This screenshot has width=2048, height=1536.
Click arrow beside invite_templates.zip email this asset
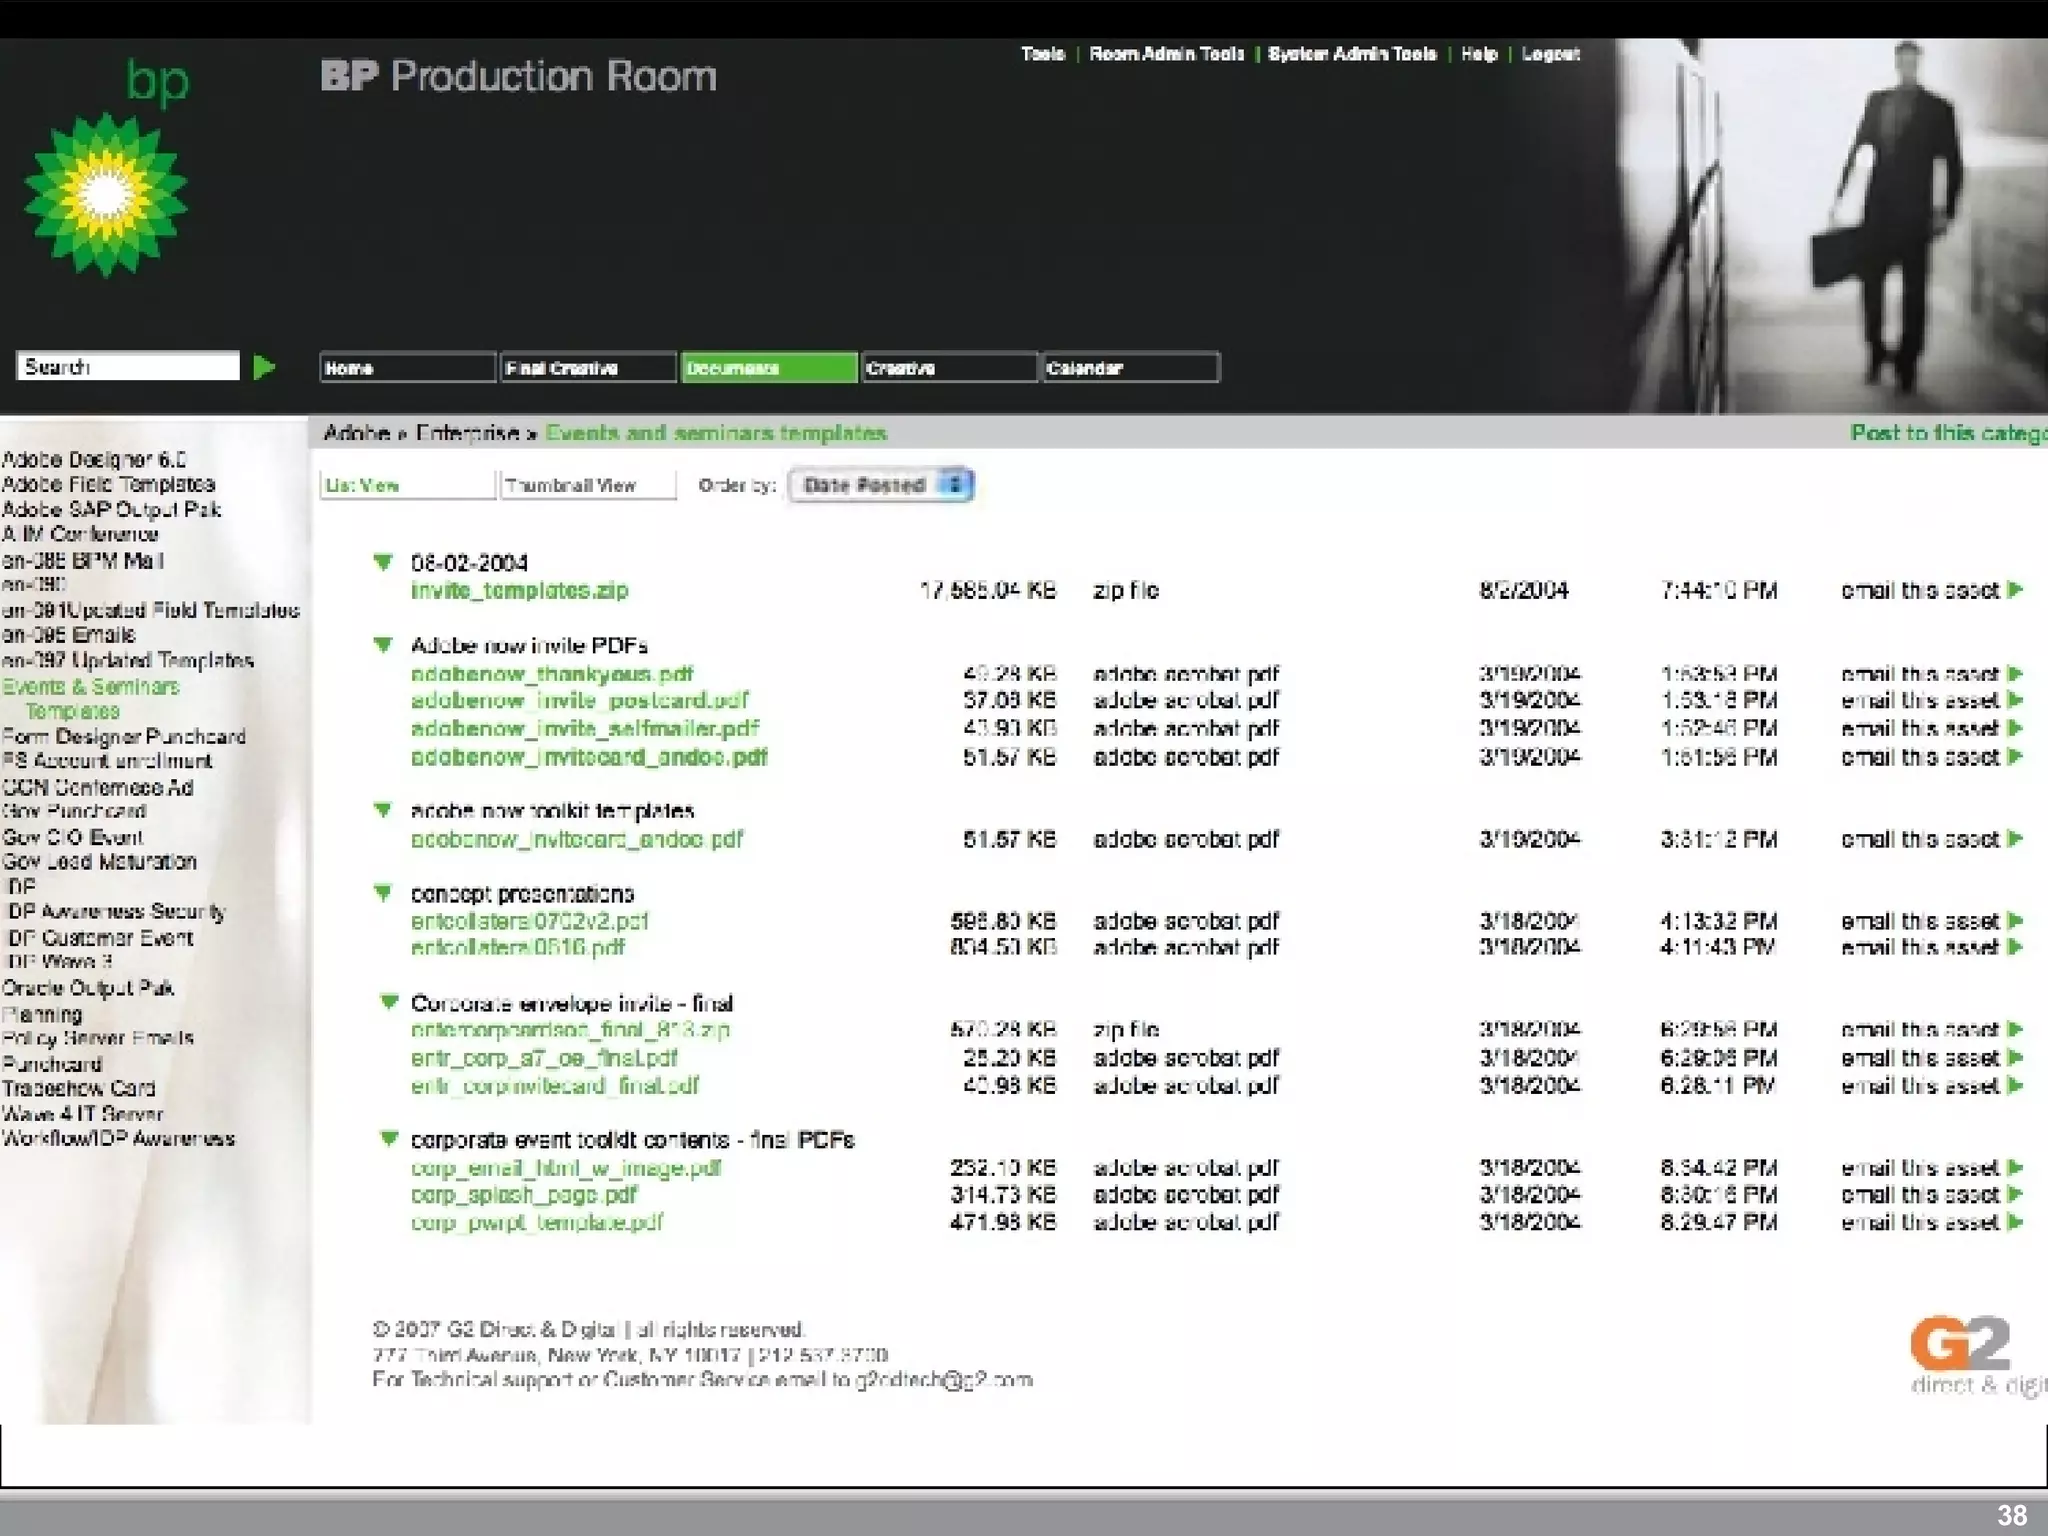(x=2015, y=590)
